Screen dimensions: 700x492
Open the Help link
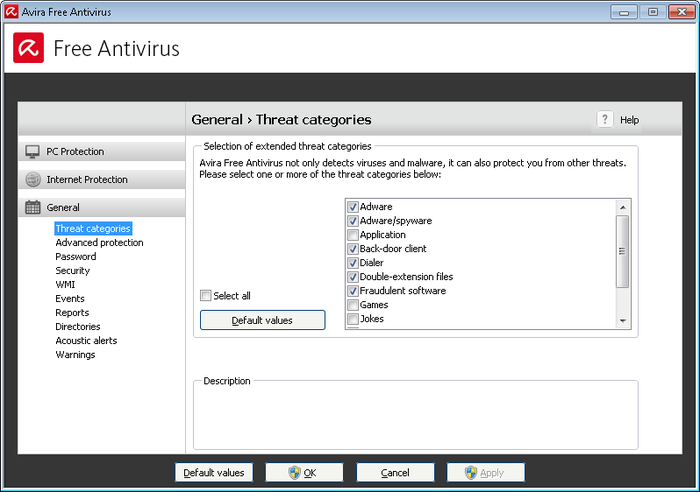(629, 120)
